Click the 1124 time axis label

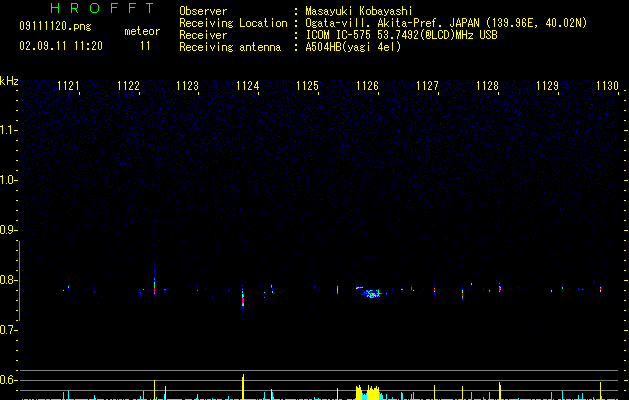248,86
